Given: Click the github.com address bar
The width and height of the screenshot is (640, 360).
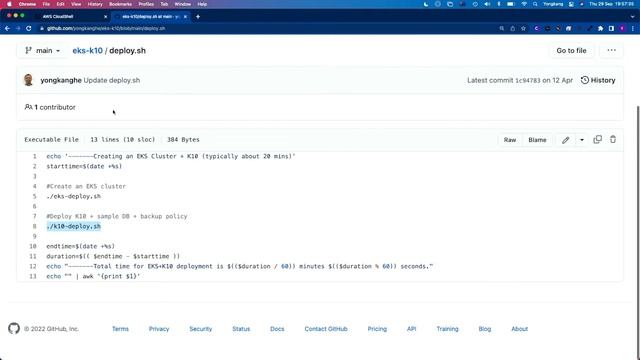Looking at the screenshot, I should 265,29.
